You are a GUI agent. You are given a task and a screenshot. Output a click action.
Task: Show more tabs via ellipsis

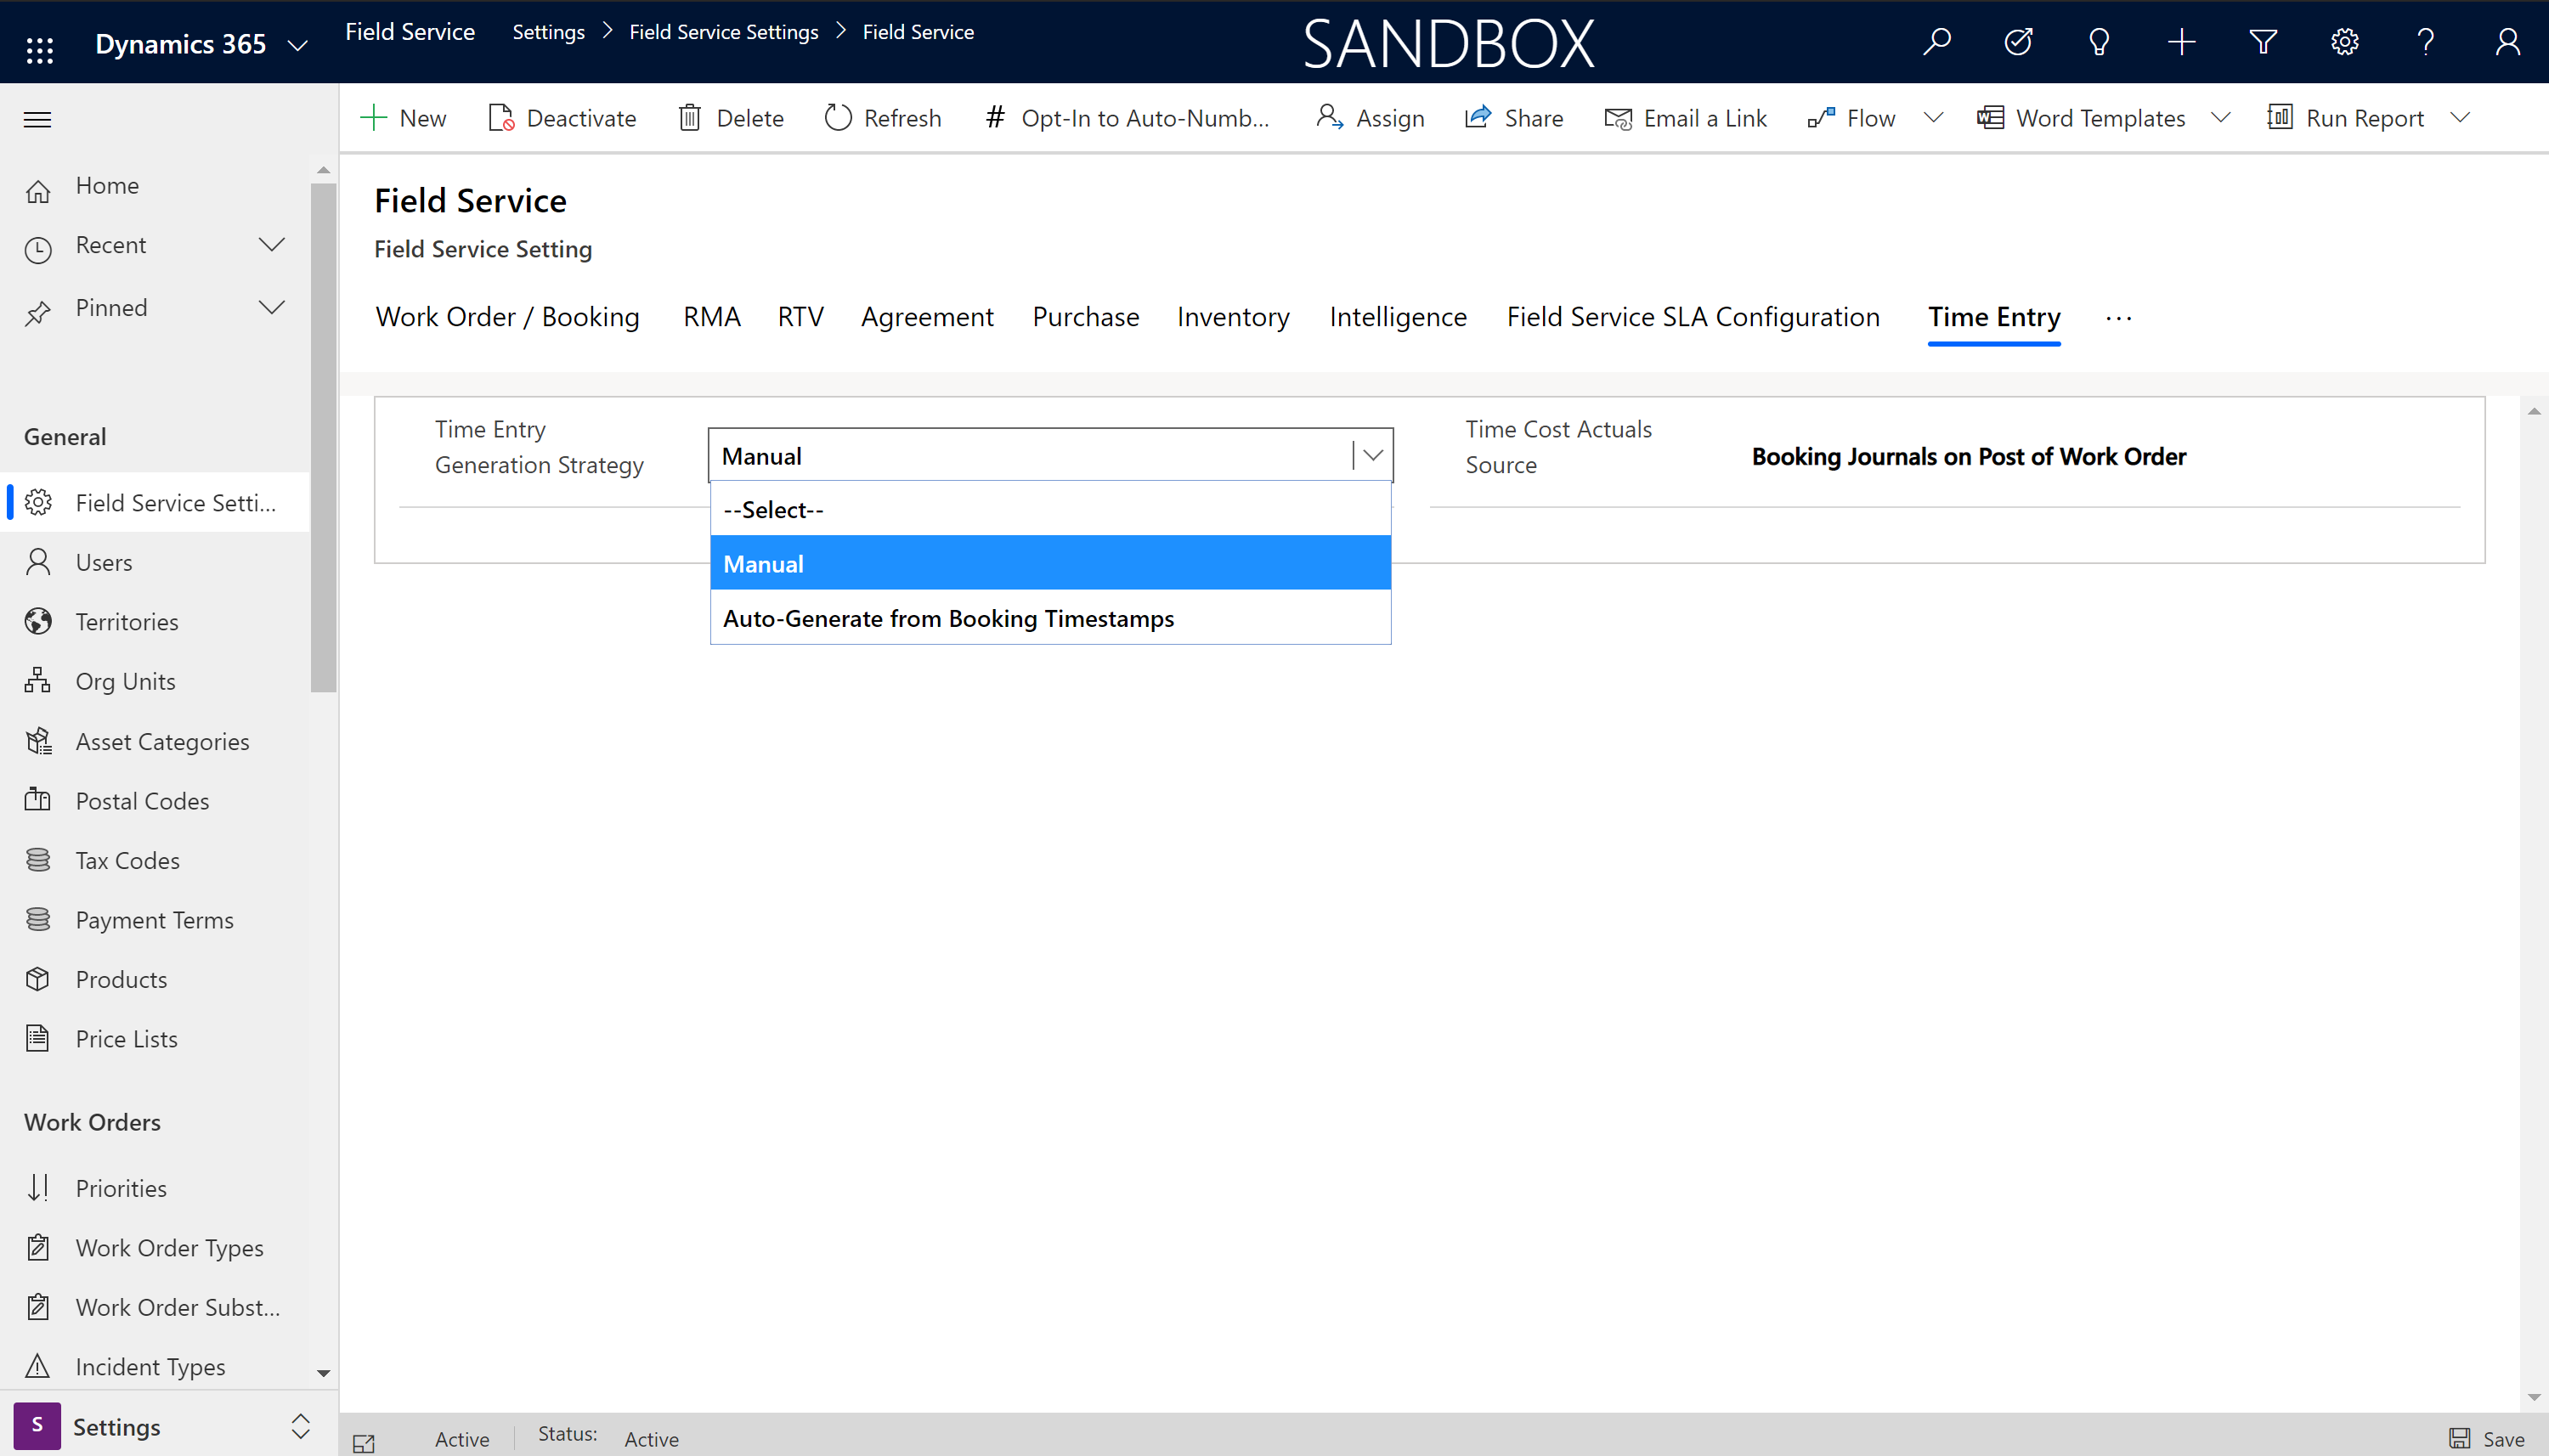[2118, 319]
